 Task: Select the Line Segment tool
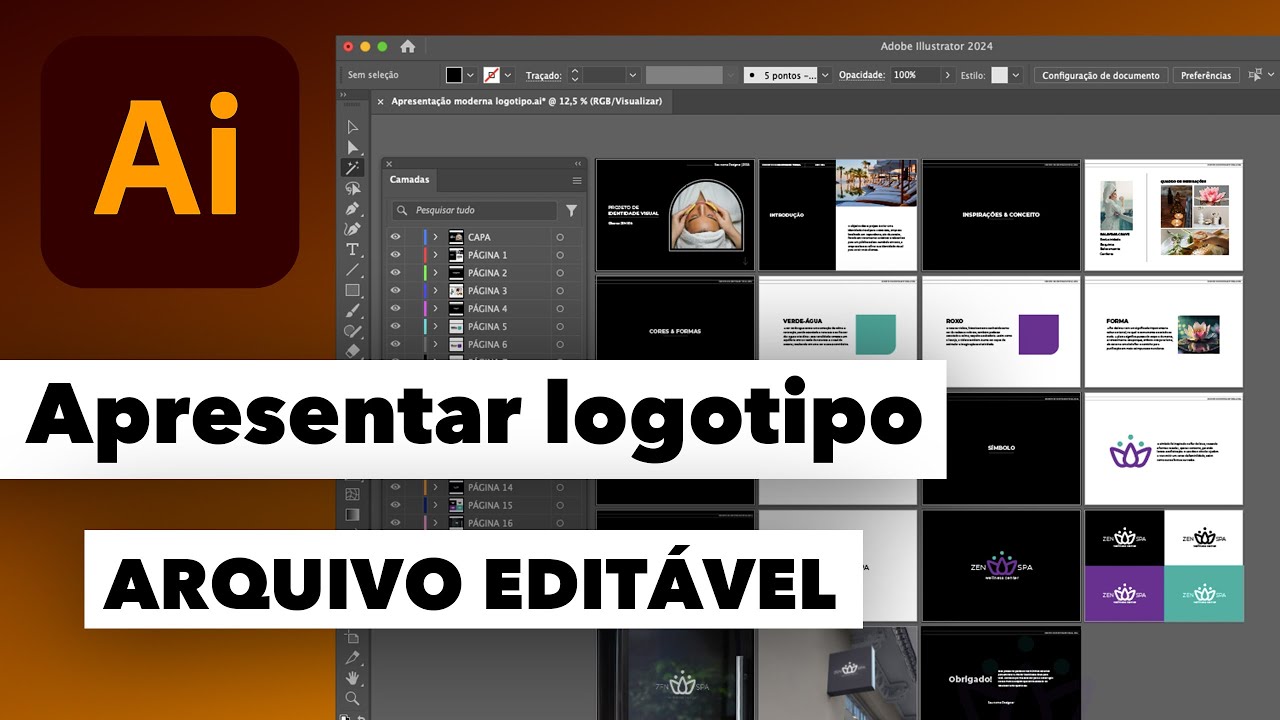coord(352,270)
